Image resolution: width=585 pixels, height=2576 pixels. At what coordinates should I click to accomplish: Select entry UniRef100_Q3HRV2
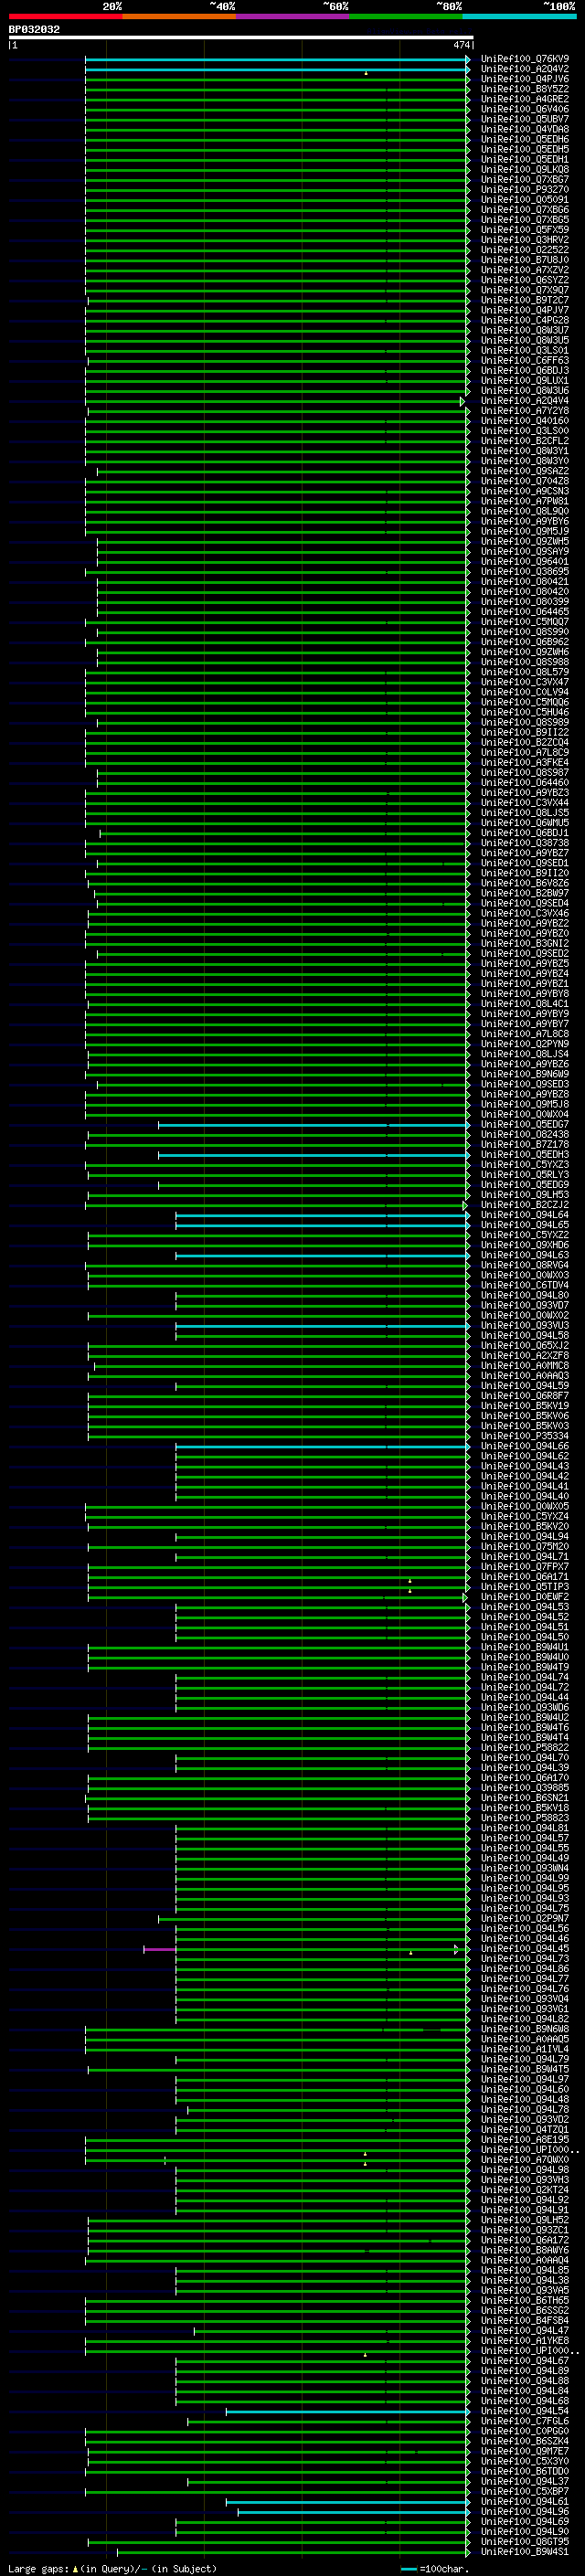coord(524,240)
